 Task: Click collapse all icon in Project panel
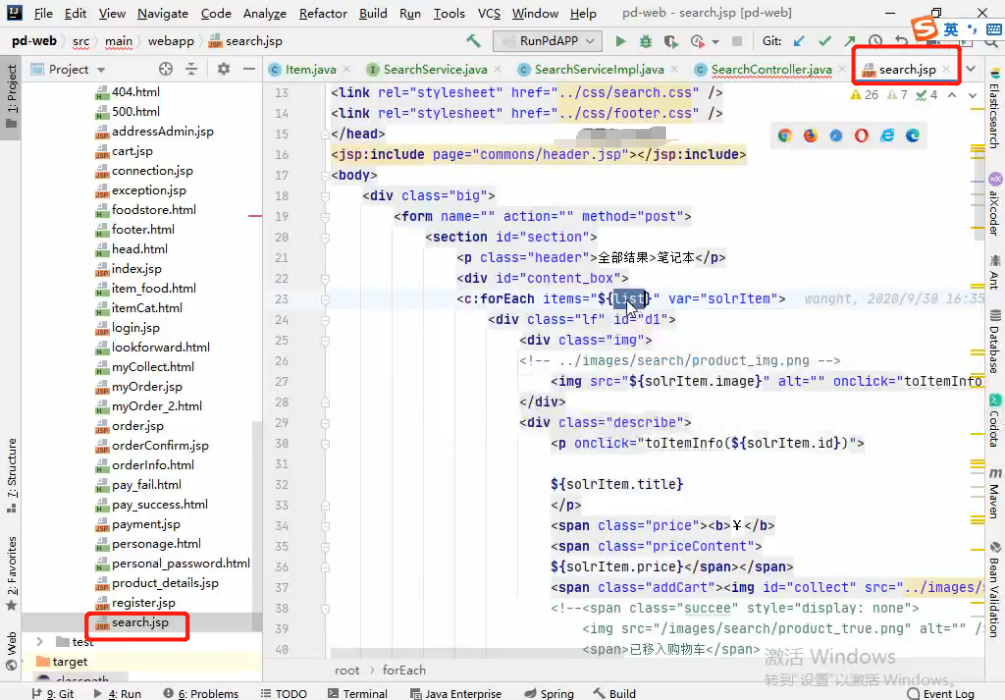tap(191, 69)
